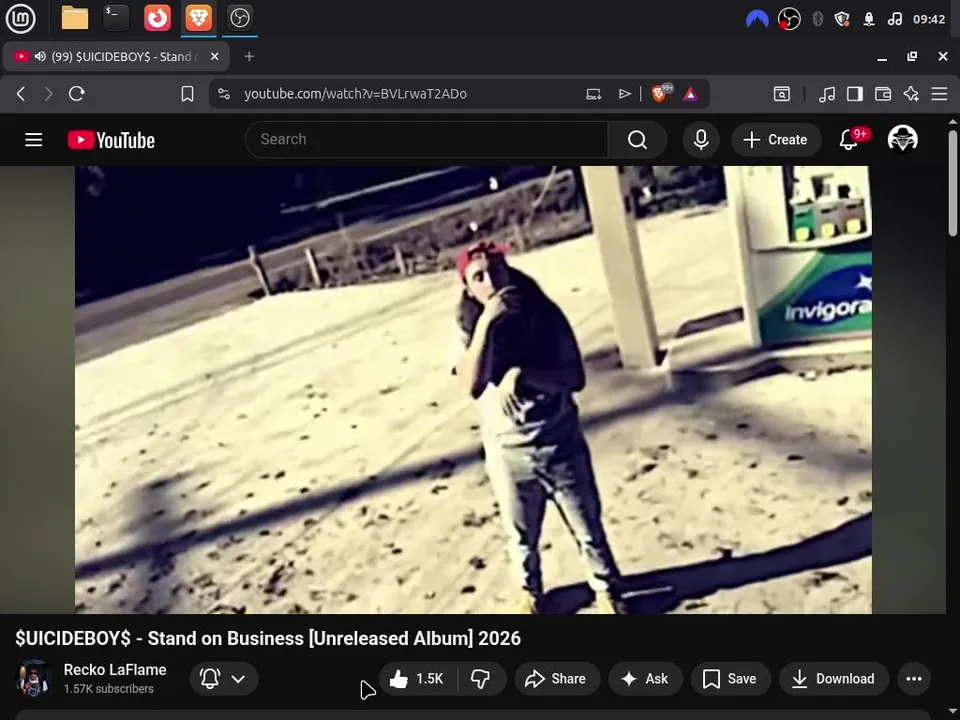960x720 pixels.
Task: Go to YouTube home via logo
Action: click(111, 140)
